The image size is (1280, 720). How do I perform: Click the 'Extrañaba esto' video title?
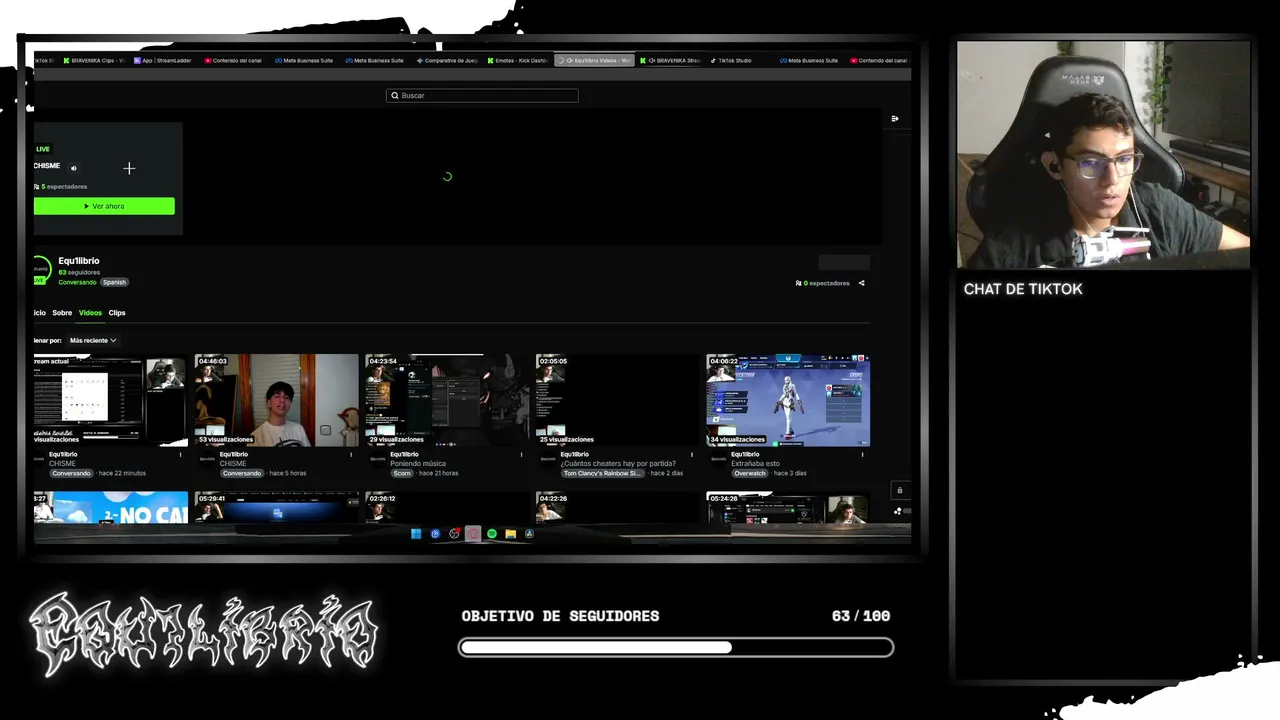coord(755,464)
